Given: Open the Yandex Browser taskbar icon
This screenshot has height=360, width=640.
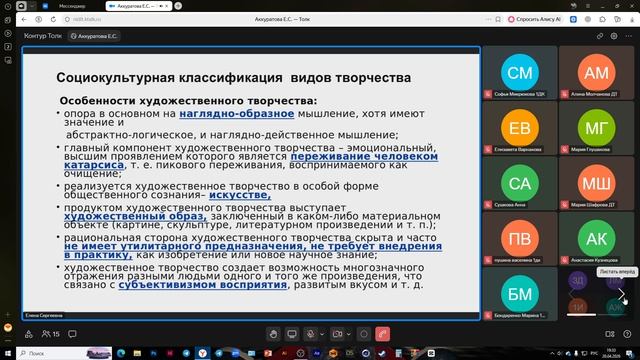Looking at the screenshot, I should (x=202, y=353).
